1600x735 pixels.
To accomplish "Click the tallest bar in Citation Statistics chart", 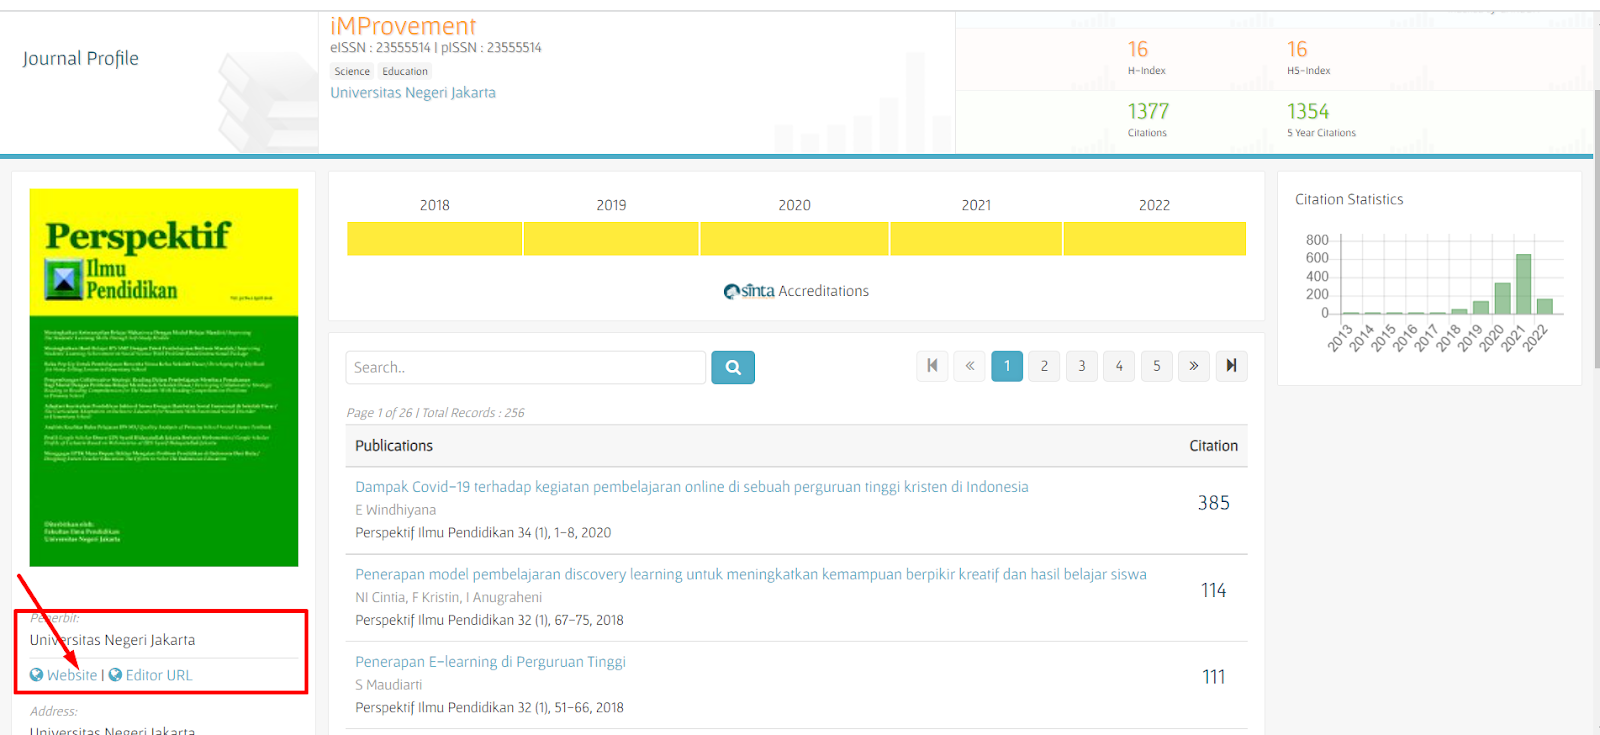I will point(1523,284).
